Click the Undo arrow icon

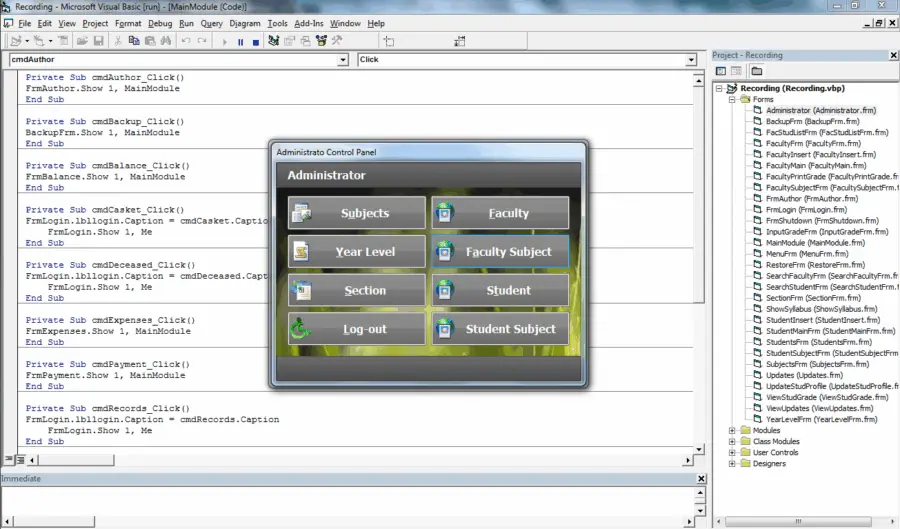tap(186, 41)
